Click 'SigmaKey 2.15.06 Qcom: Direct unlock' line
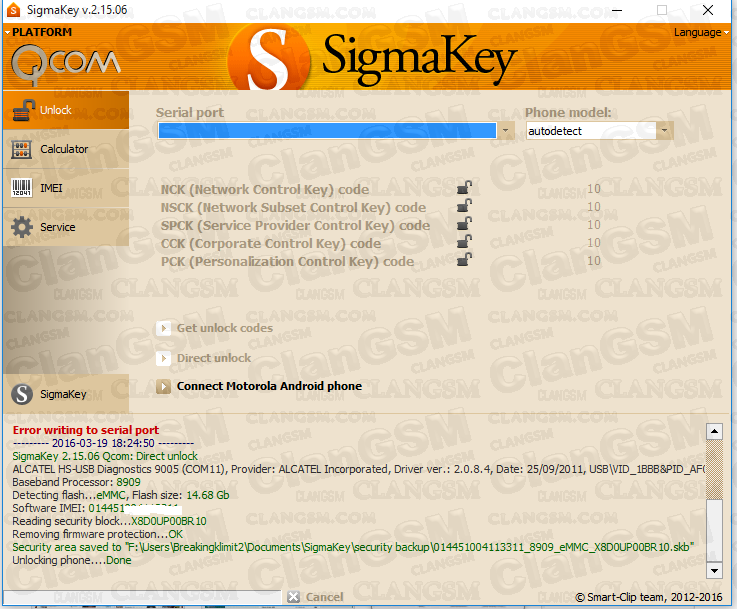The image size is (737, 609). pyautogui.click(x=105, y=456)
